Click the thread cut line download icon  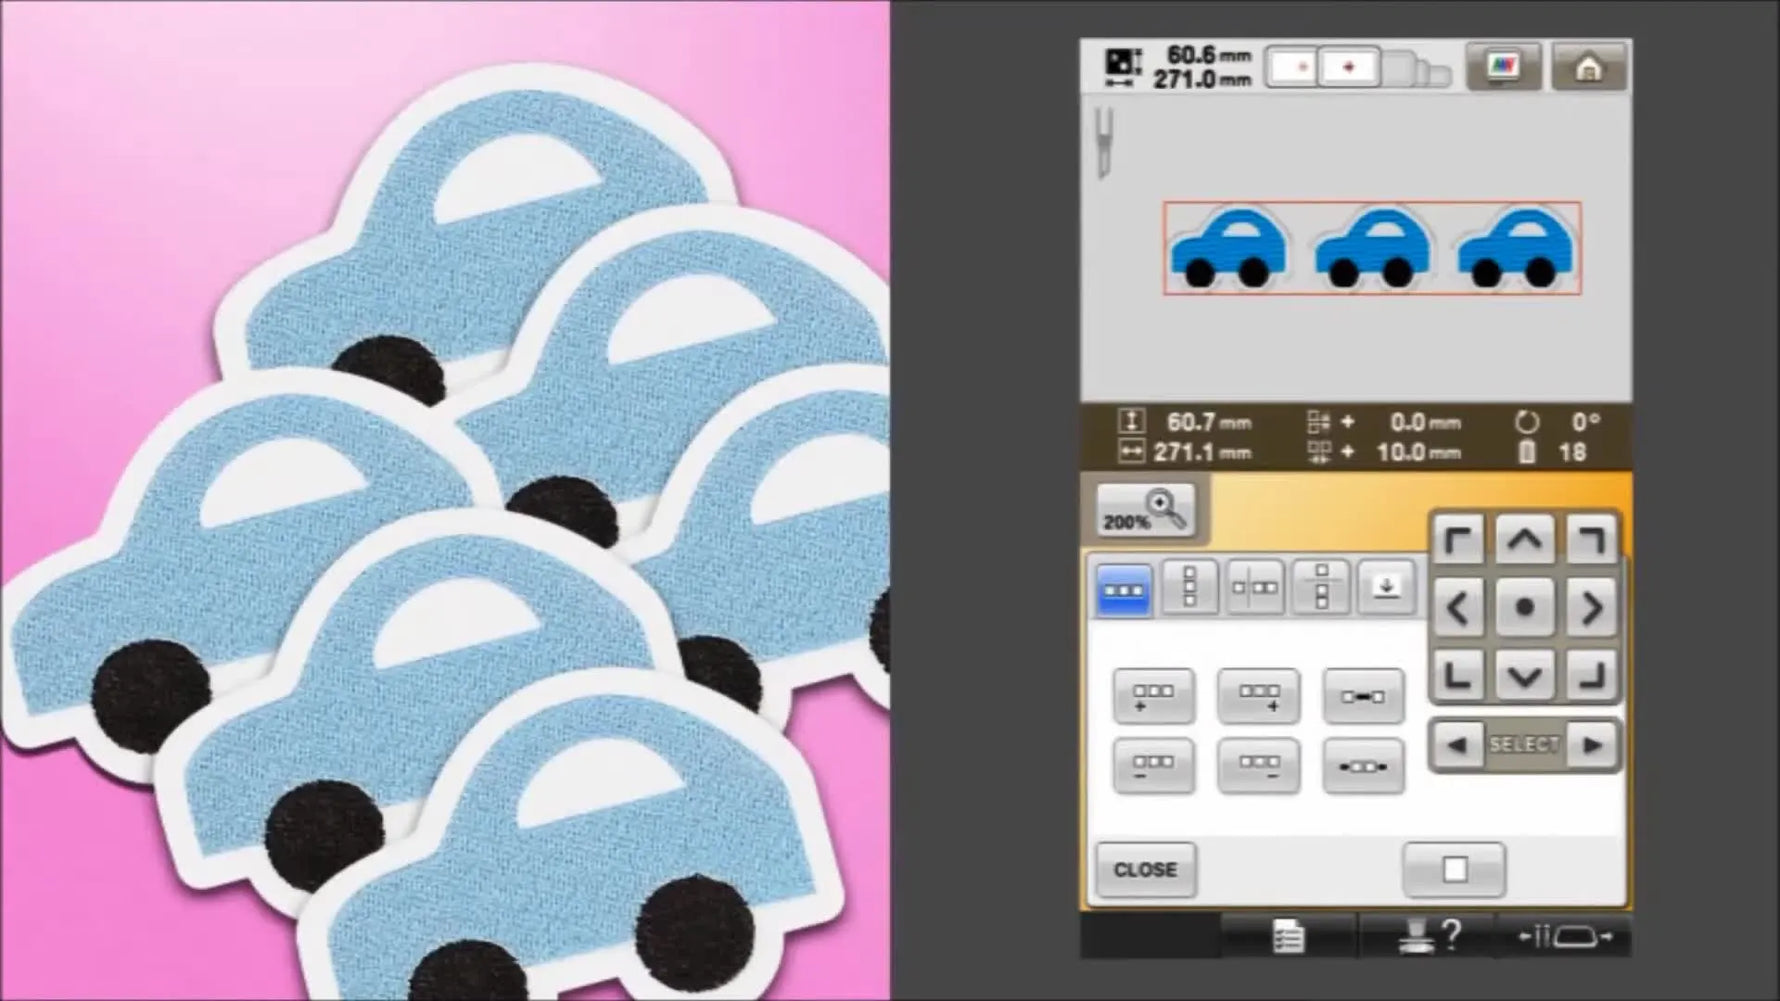[1386, 587]
